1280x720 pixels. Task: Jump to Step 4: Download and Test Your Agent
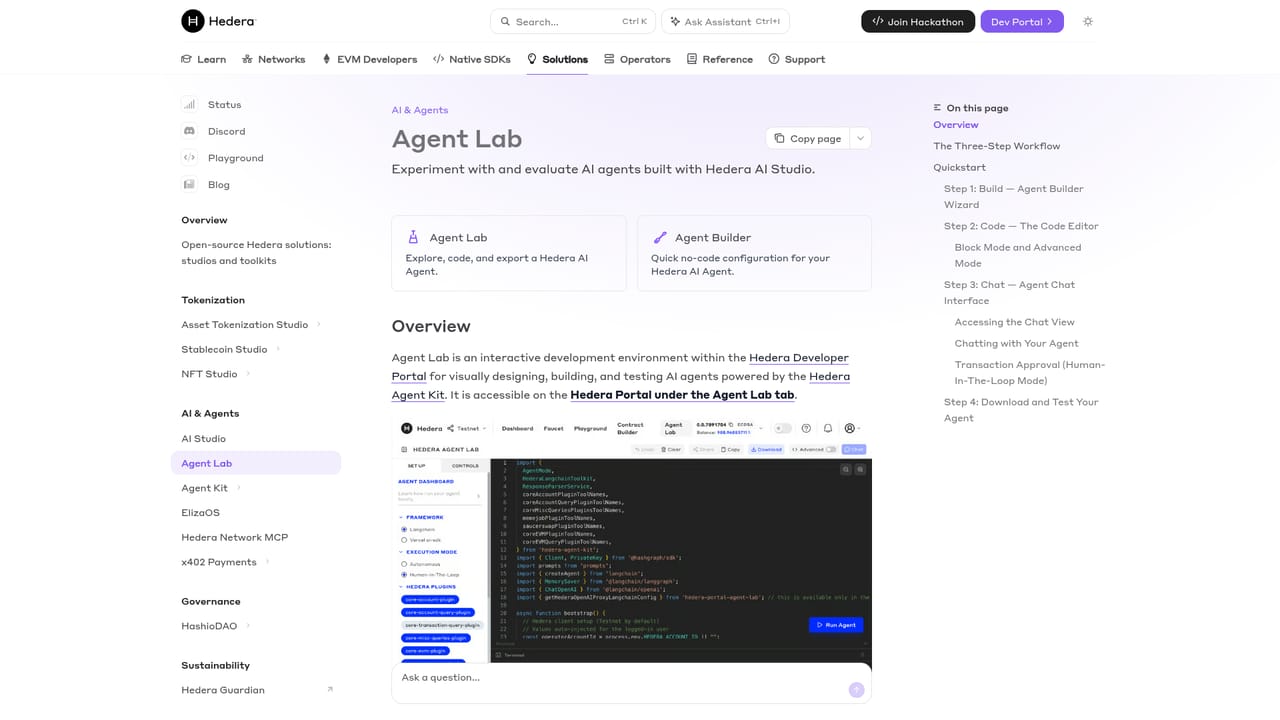tap(1021, 410)
